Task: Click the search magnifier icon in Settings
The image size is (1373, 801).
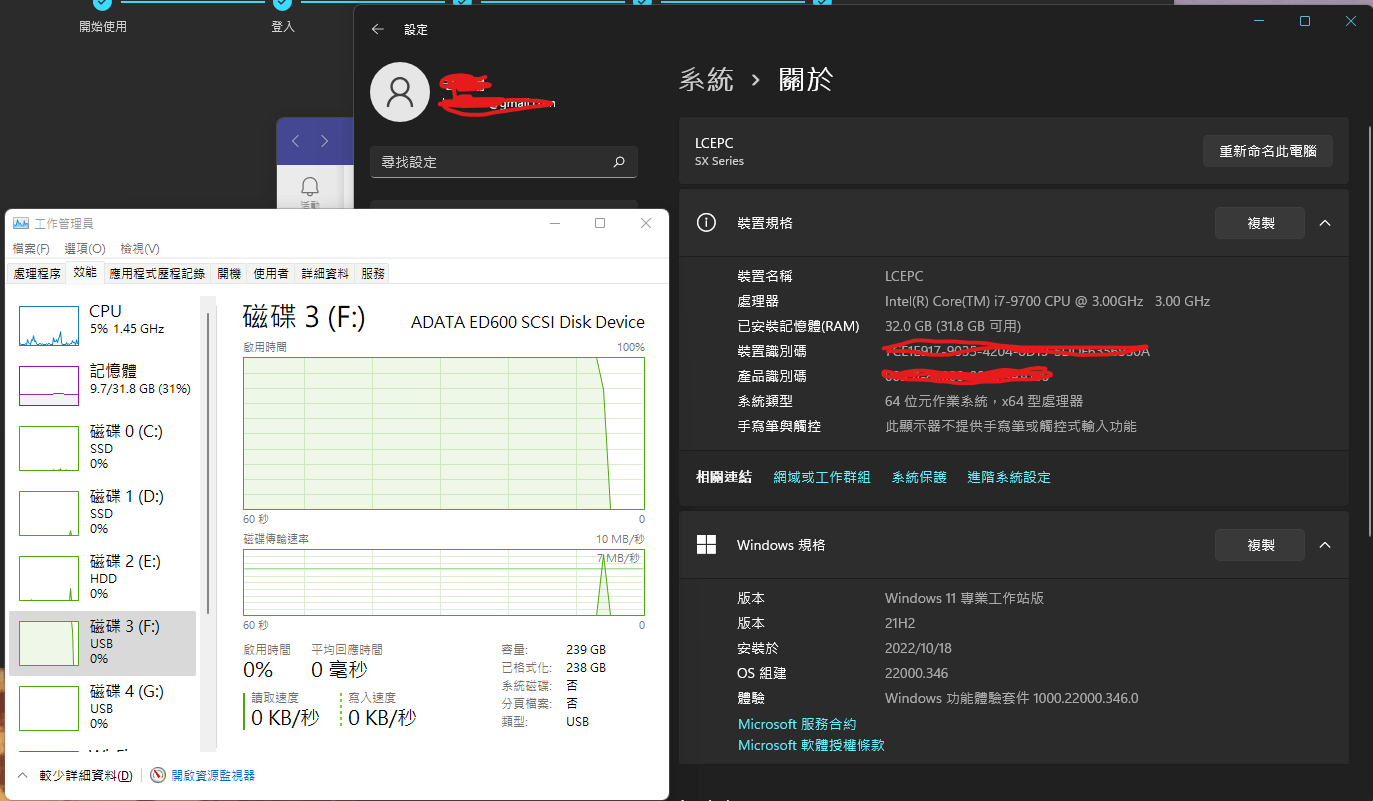Action: click(x=619, y=161)
